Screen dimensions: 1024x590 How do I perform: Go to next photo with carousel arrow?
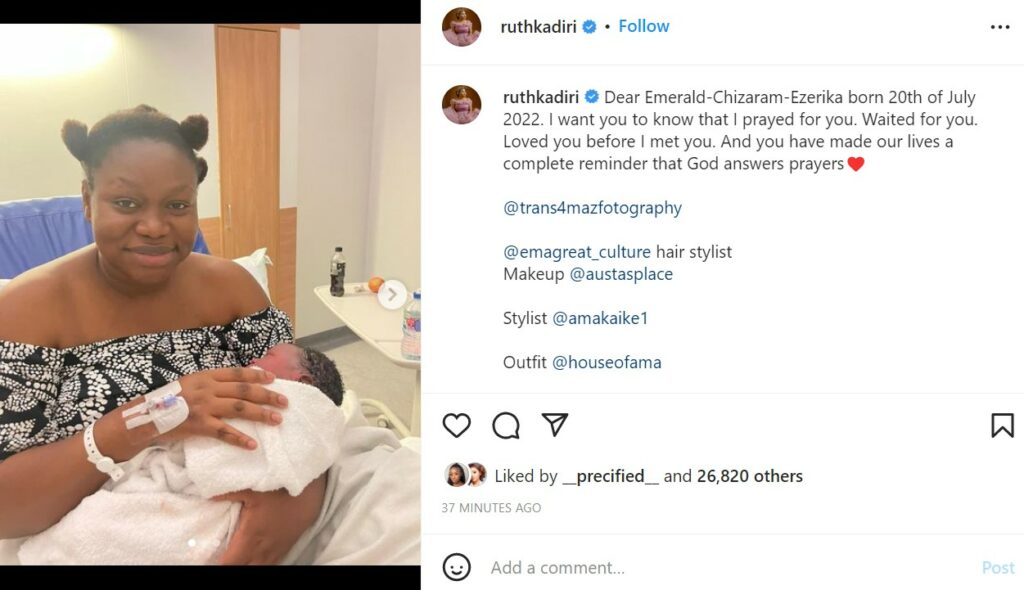pos(392,295)
